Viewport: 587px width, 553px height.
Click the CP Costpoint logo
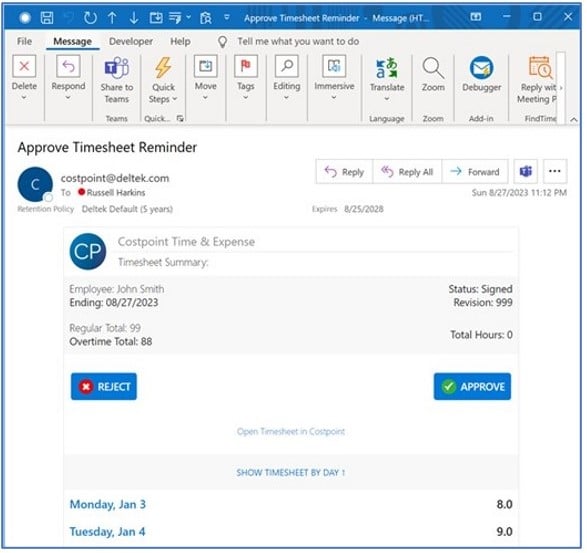pos(88,251)
